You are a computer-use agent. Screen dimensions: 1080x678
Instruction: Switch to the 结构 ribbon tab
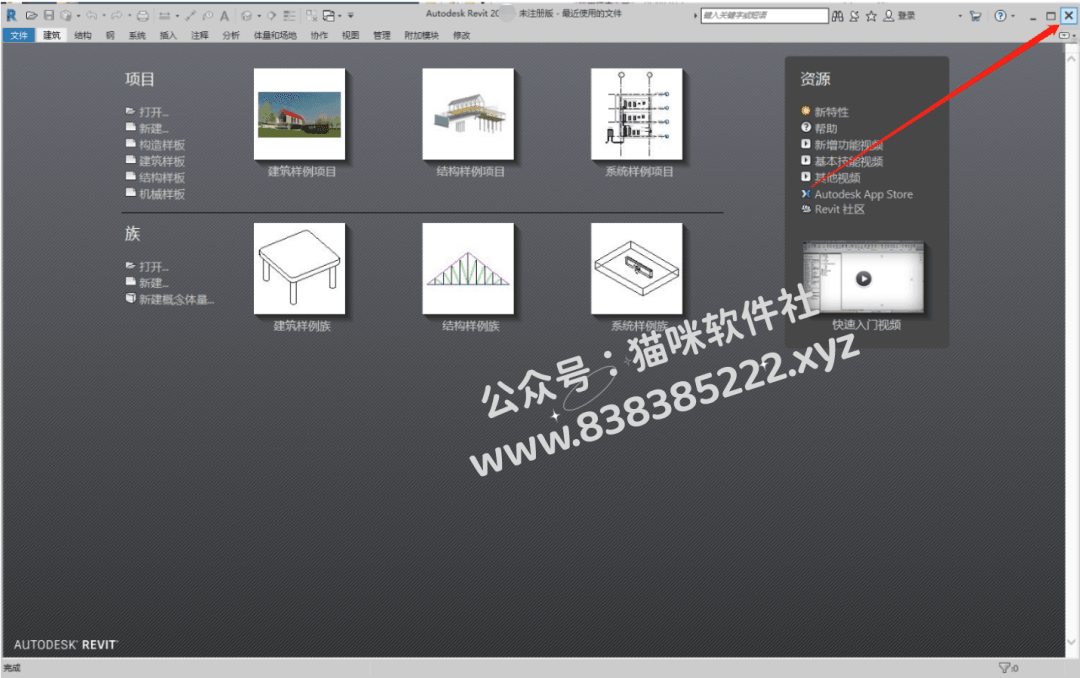83,35
